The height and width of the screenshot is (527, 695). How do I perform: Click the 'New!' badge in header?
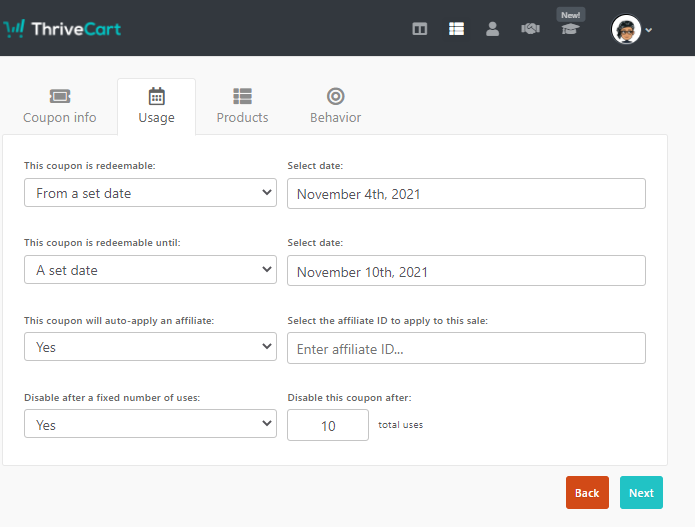pyautogui.click(x=571, y=15)
